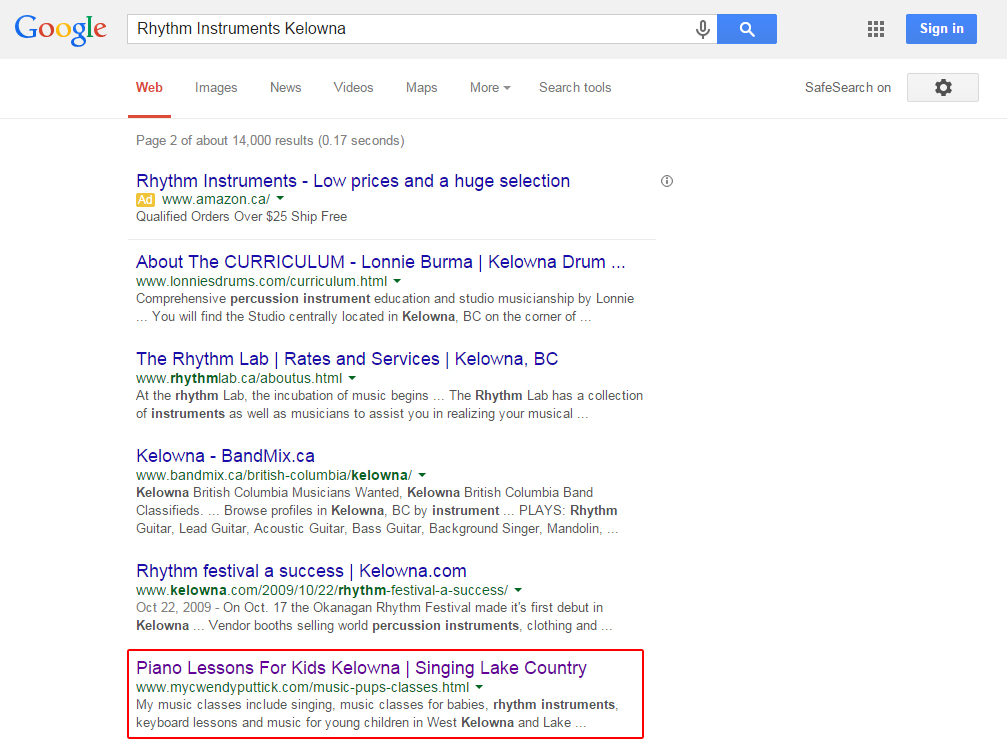
Task: Click the blue magnifier search button
Action: pos(747,29)
